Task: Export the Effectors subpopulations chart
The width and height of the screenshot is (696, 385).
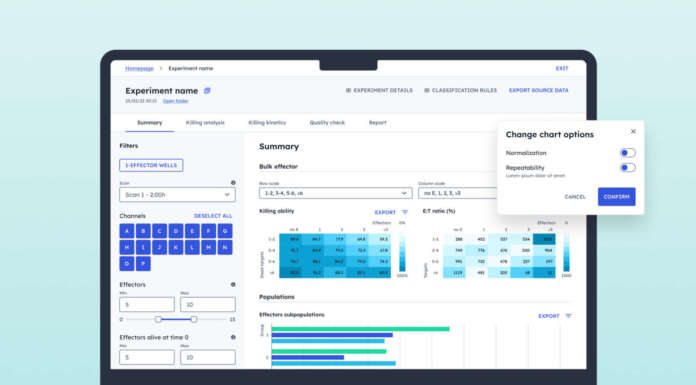Action: click(x=549, y=316)
